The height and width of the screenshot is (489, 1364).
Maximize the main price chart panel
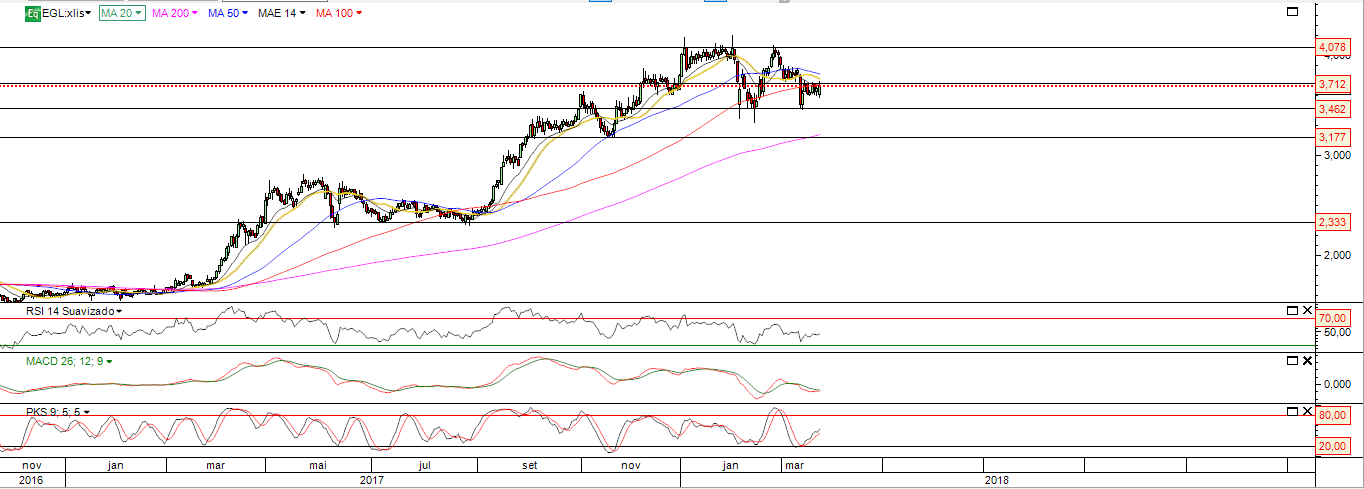pyautogui.click(x=1292, y=11)
